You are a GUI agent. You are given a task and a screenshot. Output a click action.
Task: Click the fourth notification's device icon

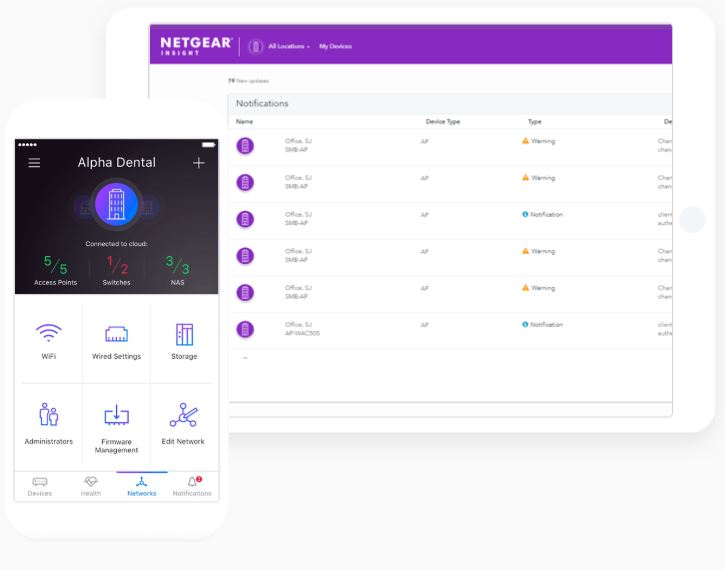pos(245,256)
